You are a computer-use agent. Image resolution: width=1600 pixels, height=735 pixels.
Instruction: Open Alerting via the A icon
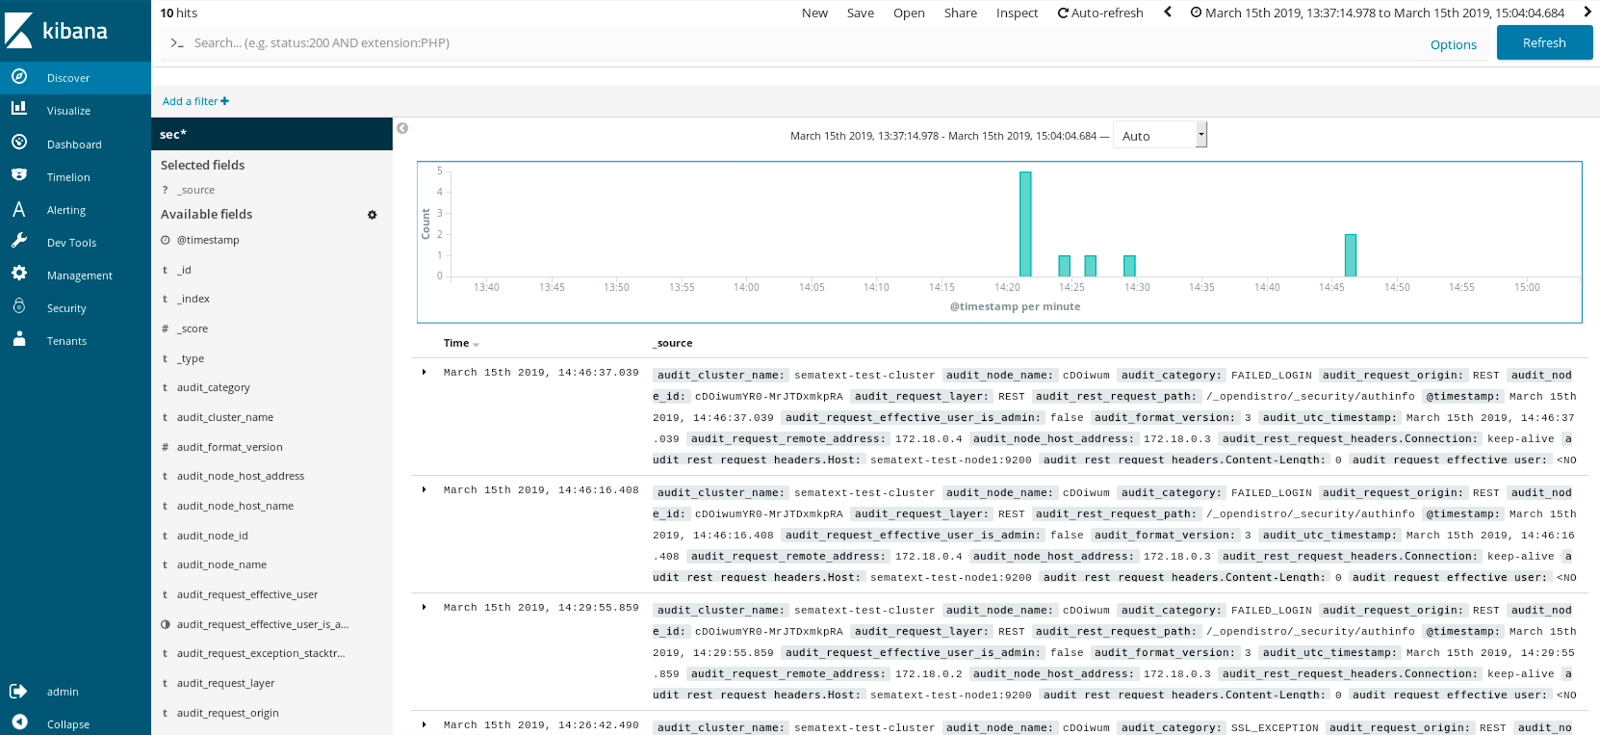[x=19, y=209]
